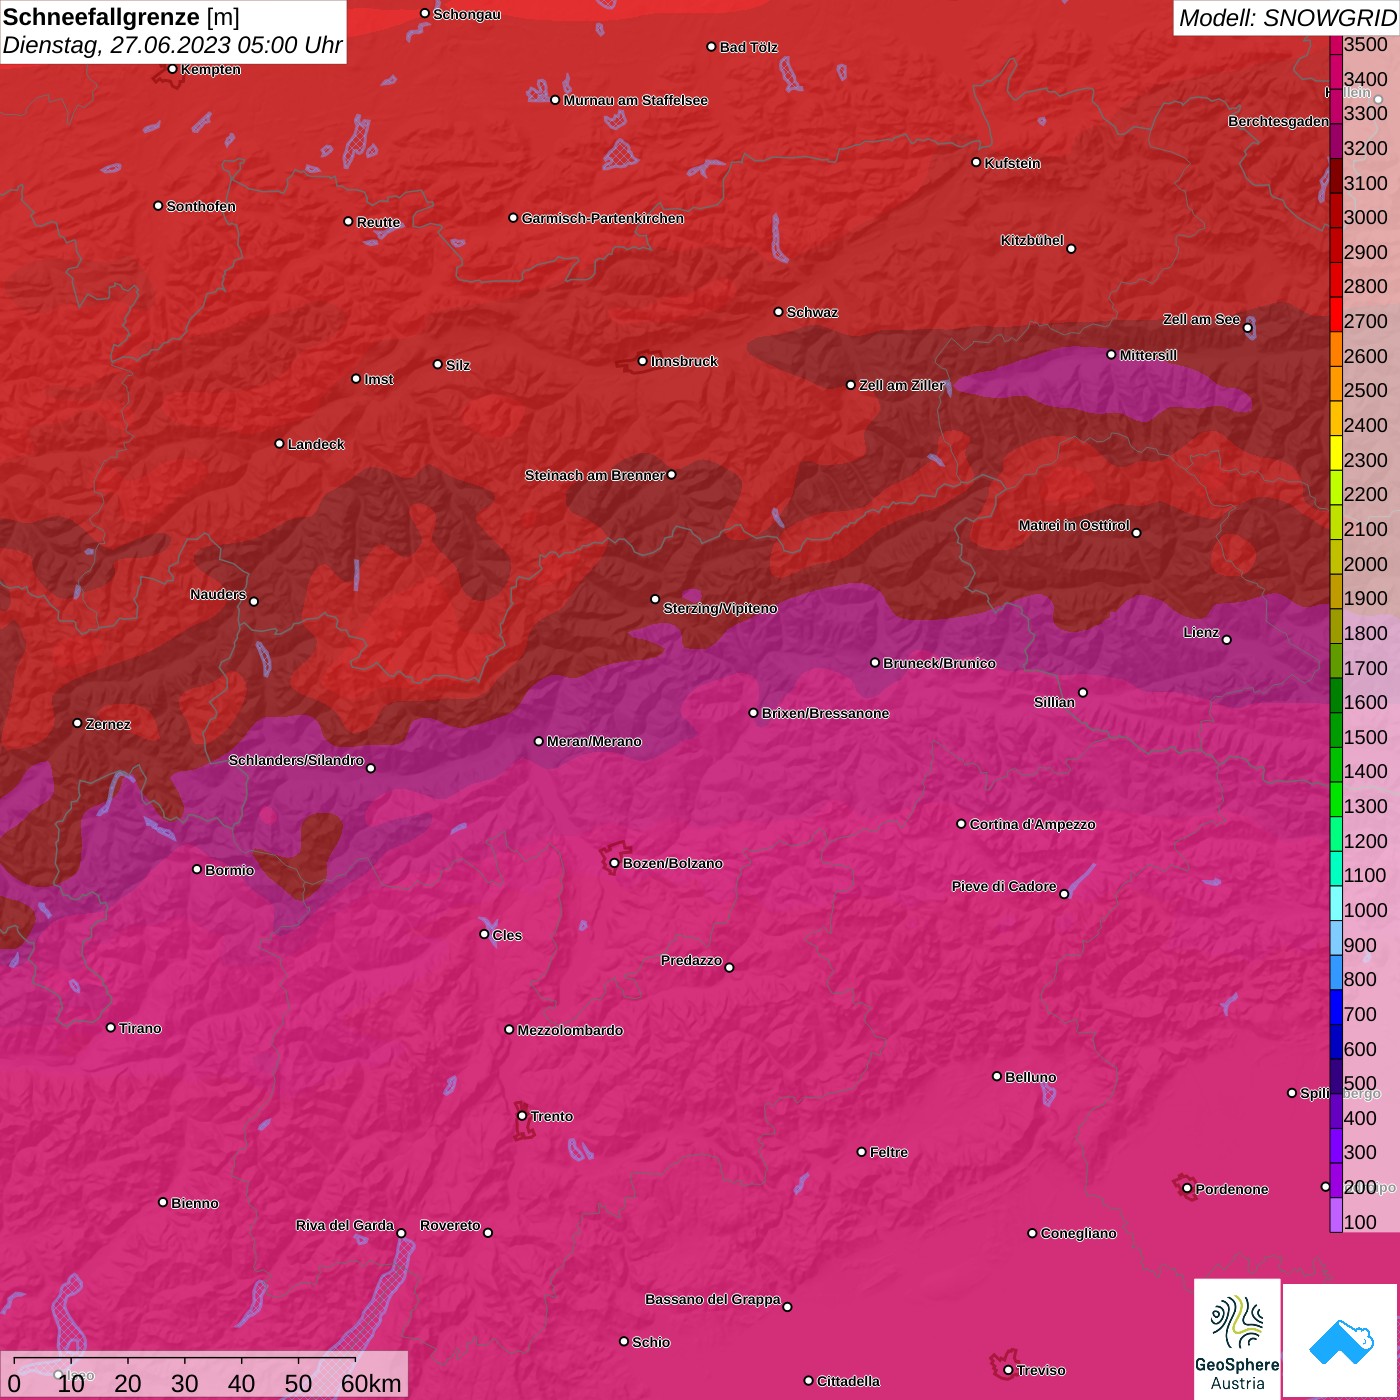Click the Mezzolombardo label
The height and width of the screenshot is (1400, 1400).
(x=570, y=1030)
